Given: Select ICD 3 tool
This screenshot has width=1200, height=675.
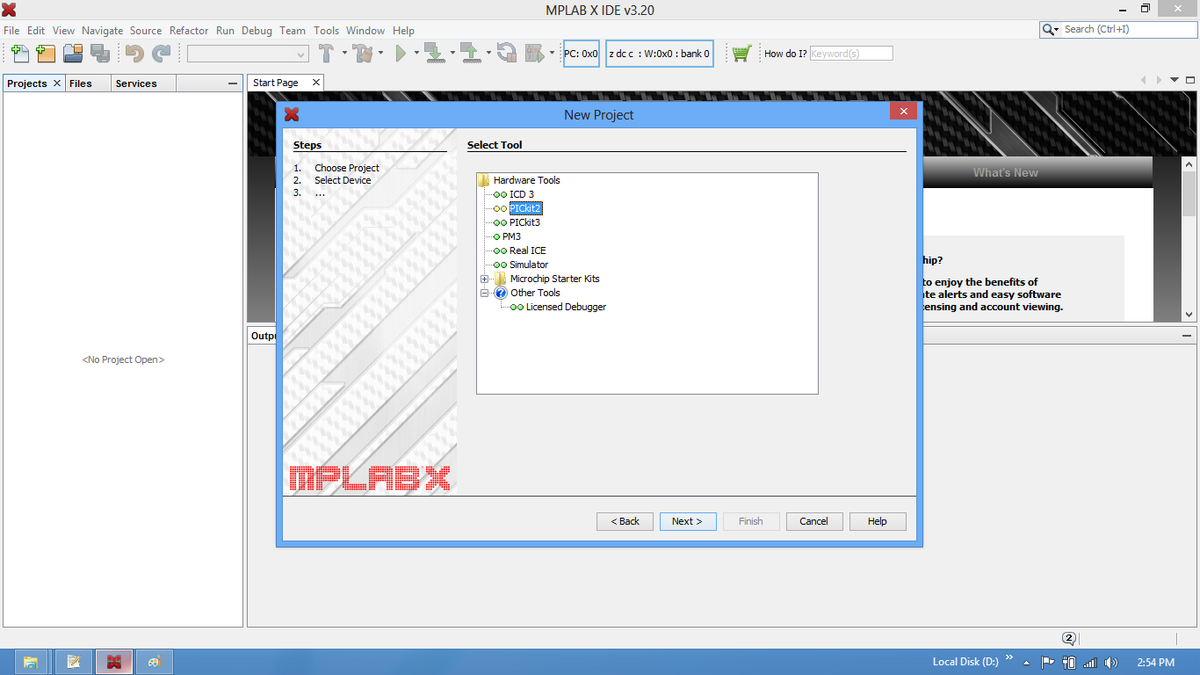Looking at the screenshot, I should point(521,194).
